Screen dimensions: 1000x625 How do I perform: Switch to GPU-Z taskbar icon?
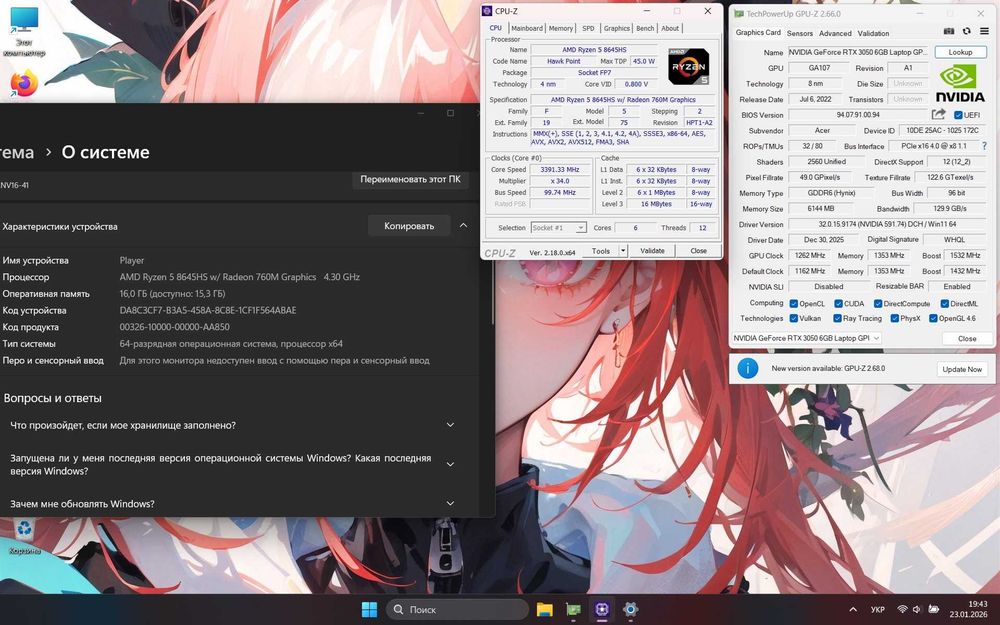(x=573, y=609)
